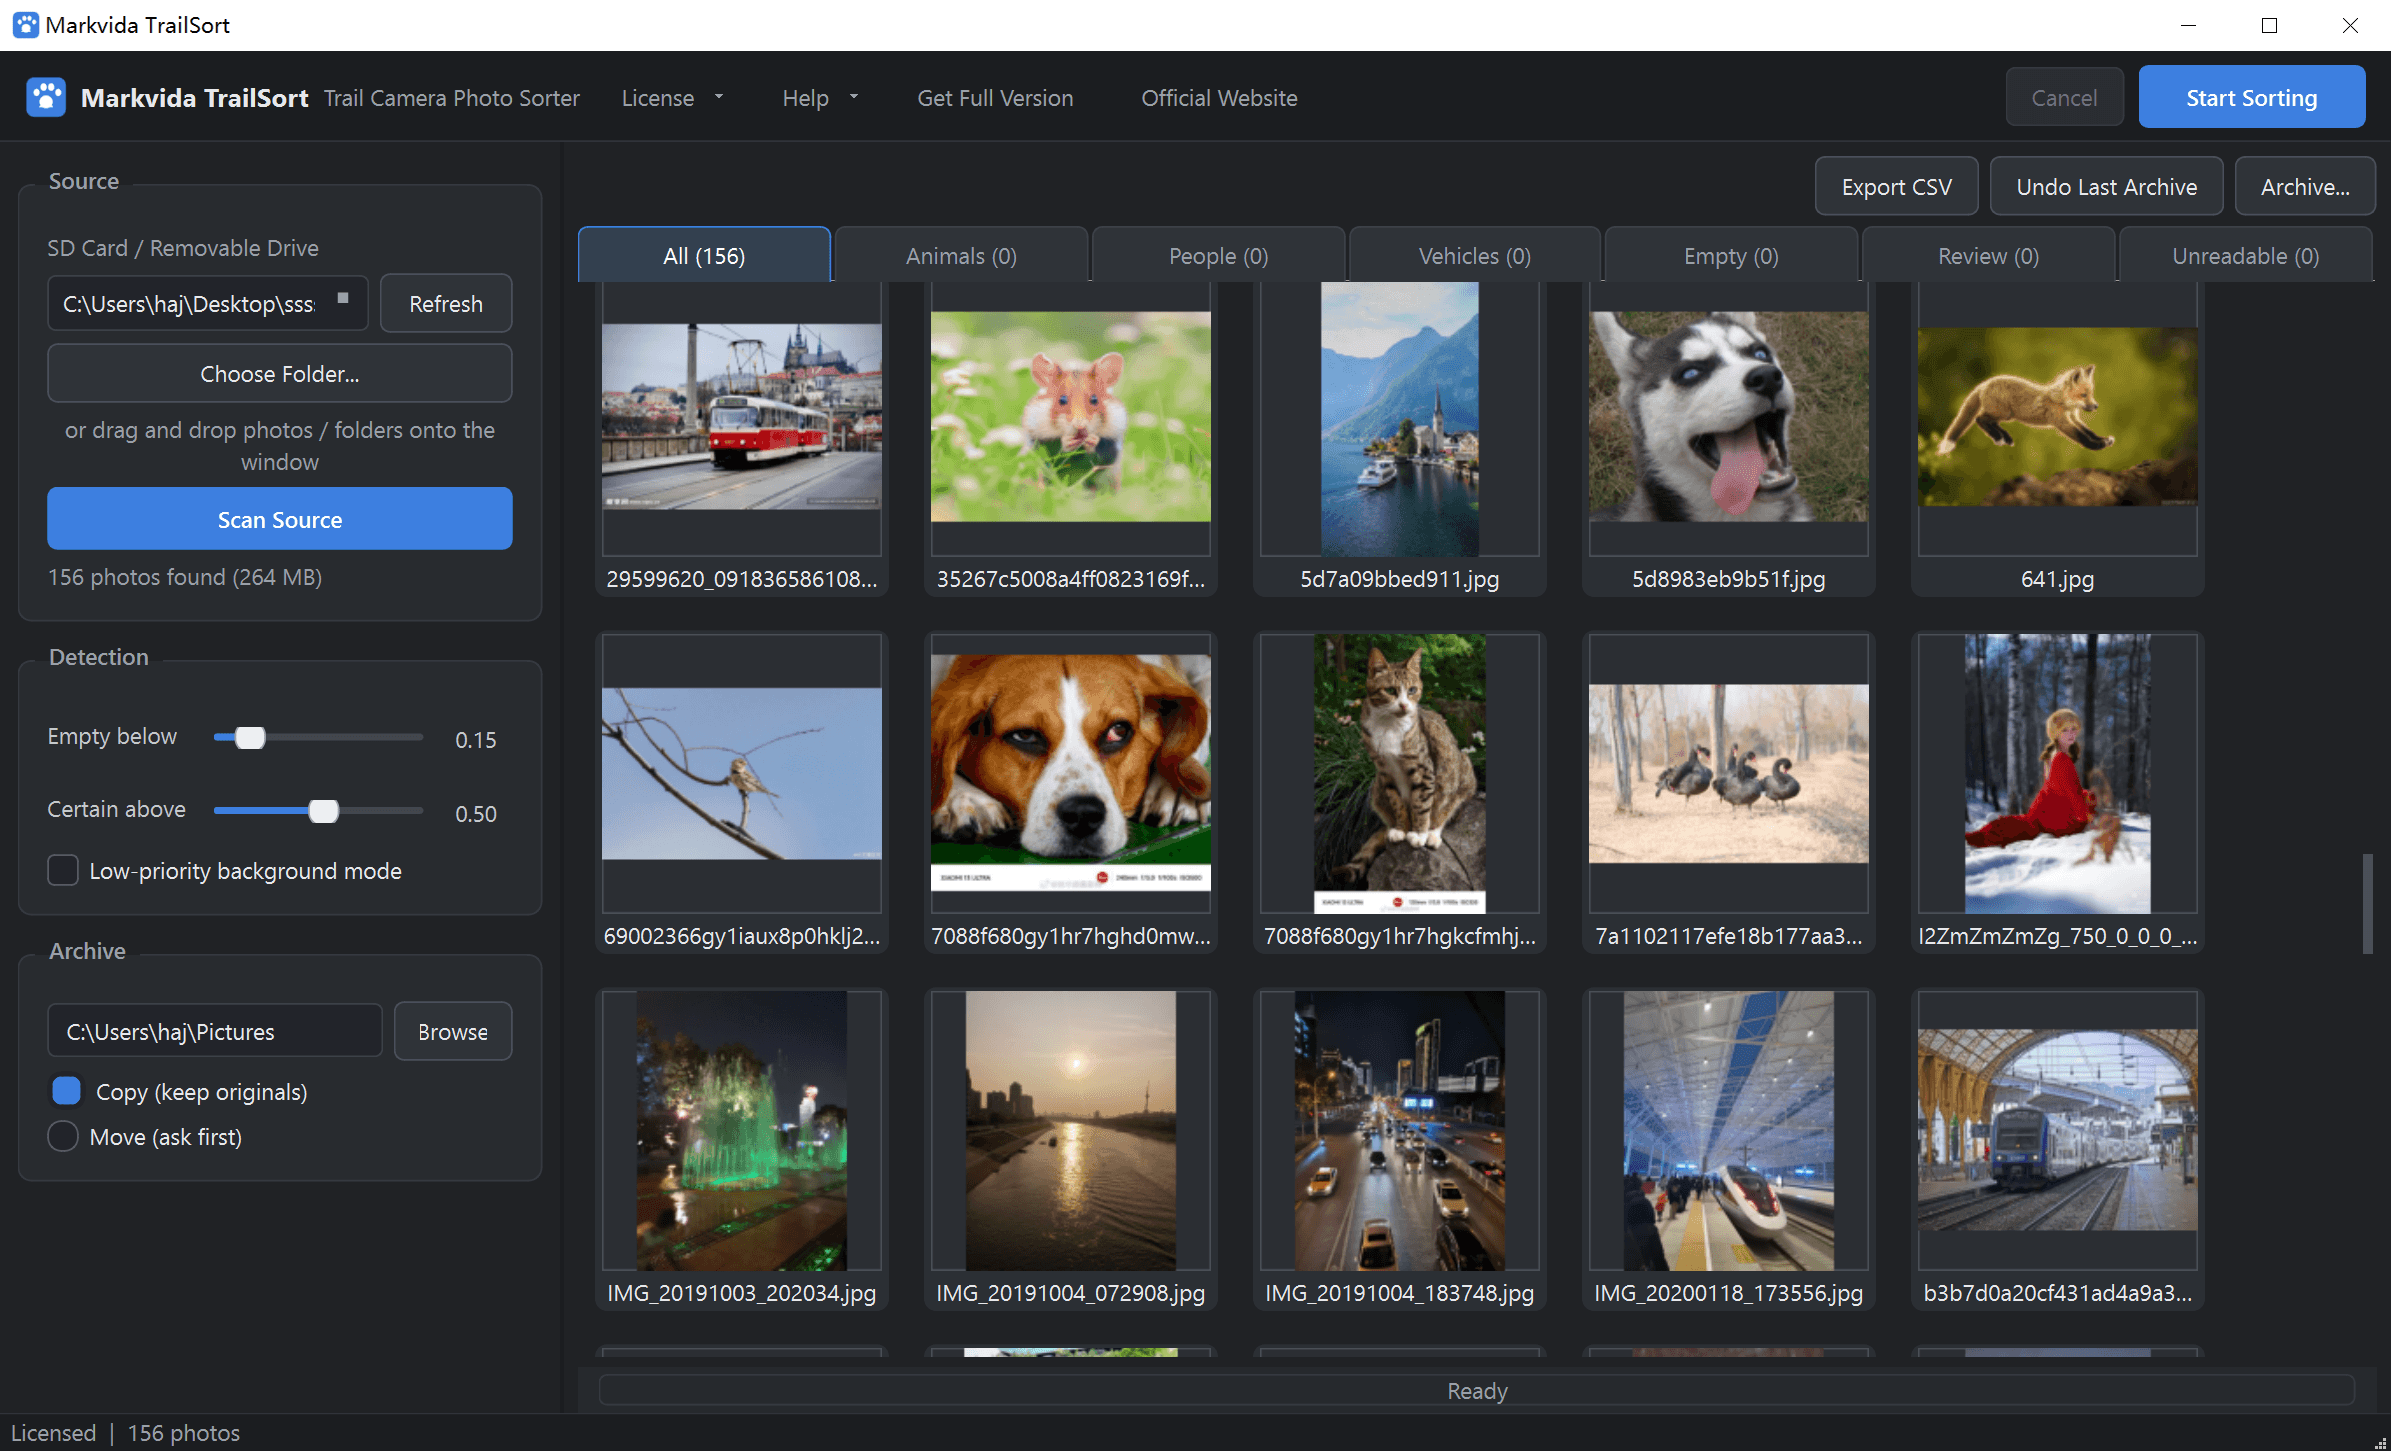Select the fox photo 641.jpg
This screenshot has height=1451, width=2391.
2057,440
